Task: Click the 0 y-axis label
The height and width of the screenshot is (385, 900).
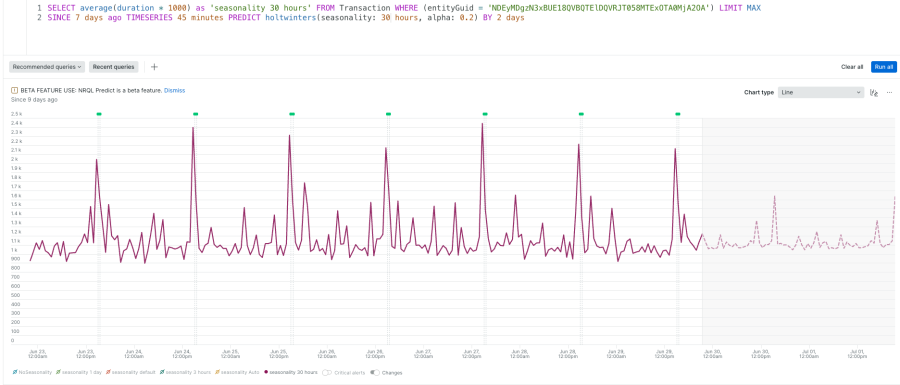Action: pyautogui.click(x=13, y=340)
